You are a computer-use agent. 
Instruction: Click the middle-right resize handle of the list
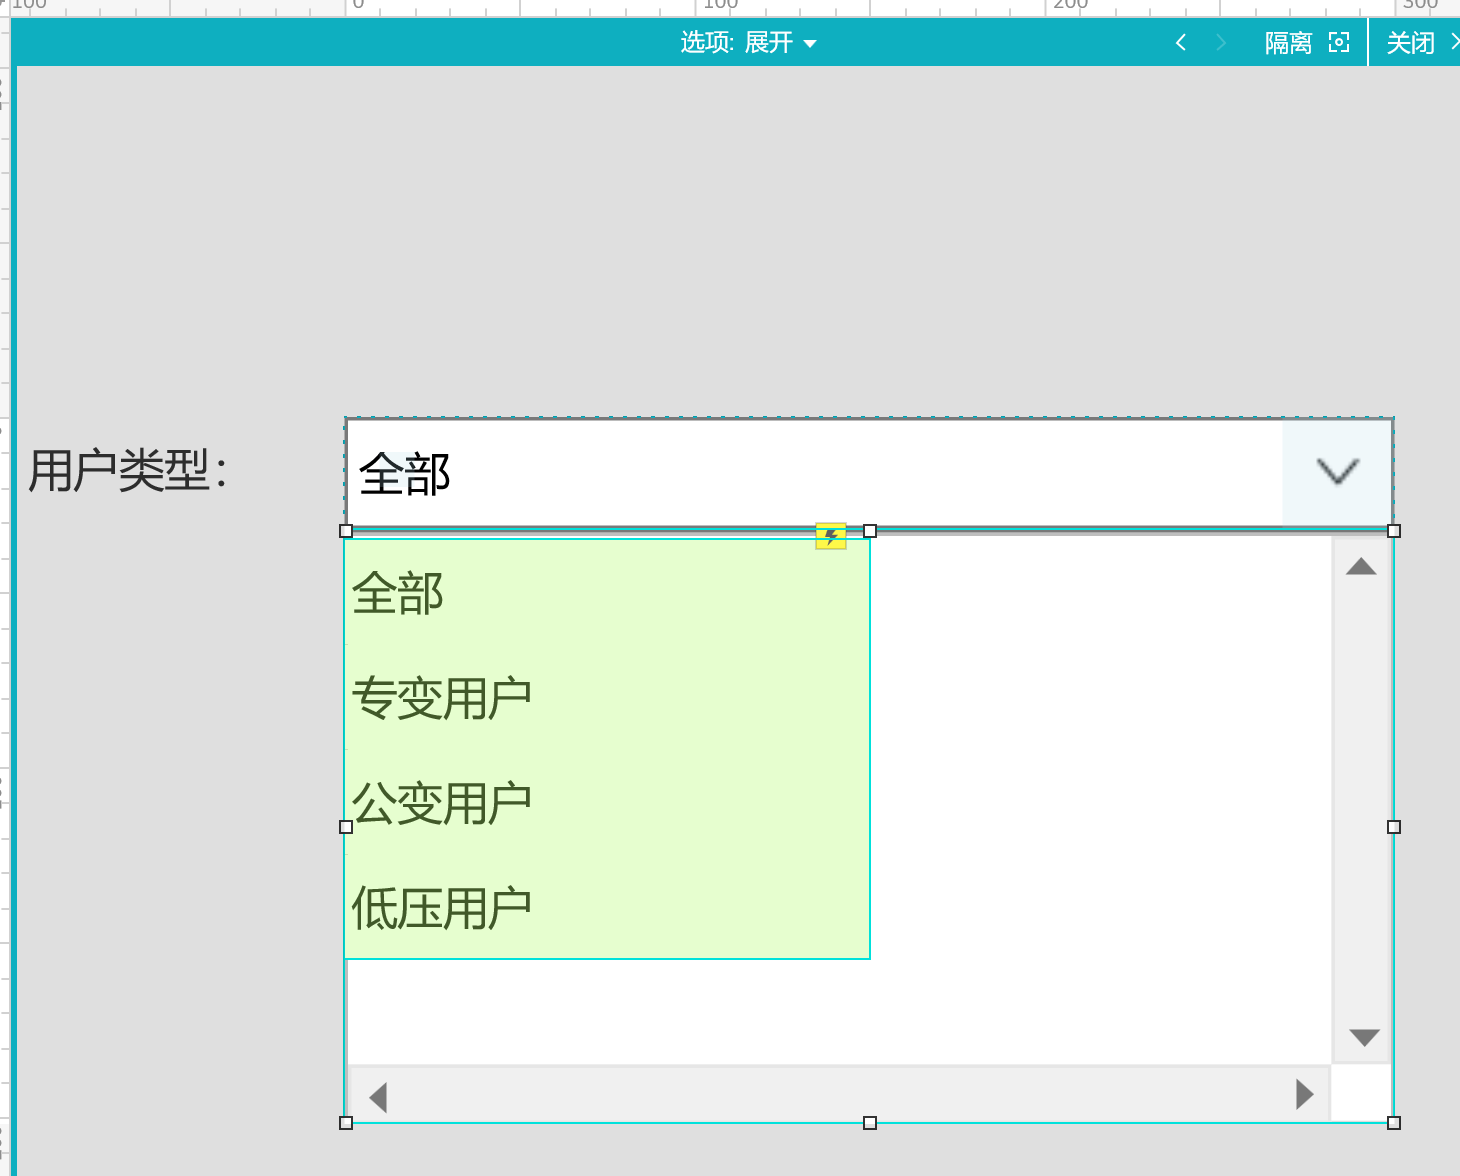point(1393,827)
